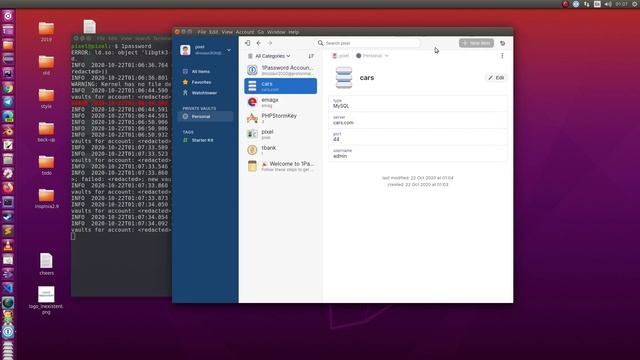This screenshot has height=360, width=640.
Task: Open the 2019 folder on the desktop
Action: pos(46,31)
